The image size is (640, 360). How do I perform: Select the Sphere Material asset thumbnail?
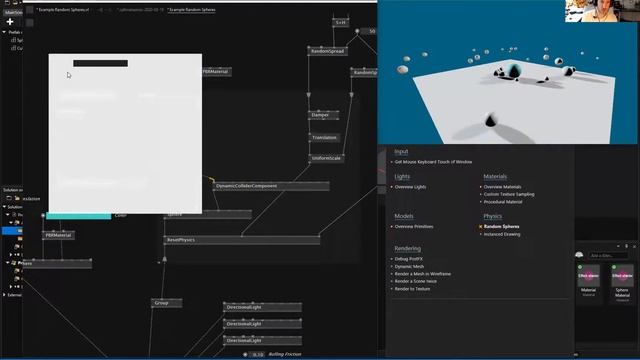coord(622,276)
